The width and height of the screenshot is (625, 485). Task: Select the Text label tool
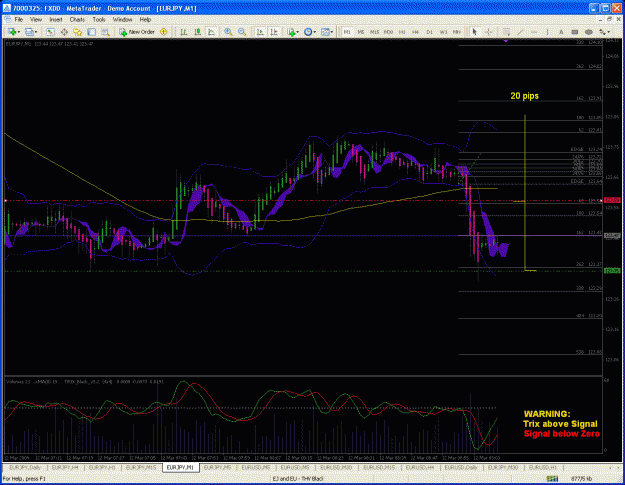561,32
